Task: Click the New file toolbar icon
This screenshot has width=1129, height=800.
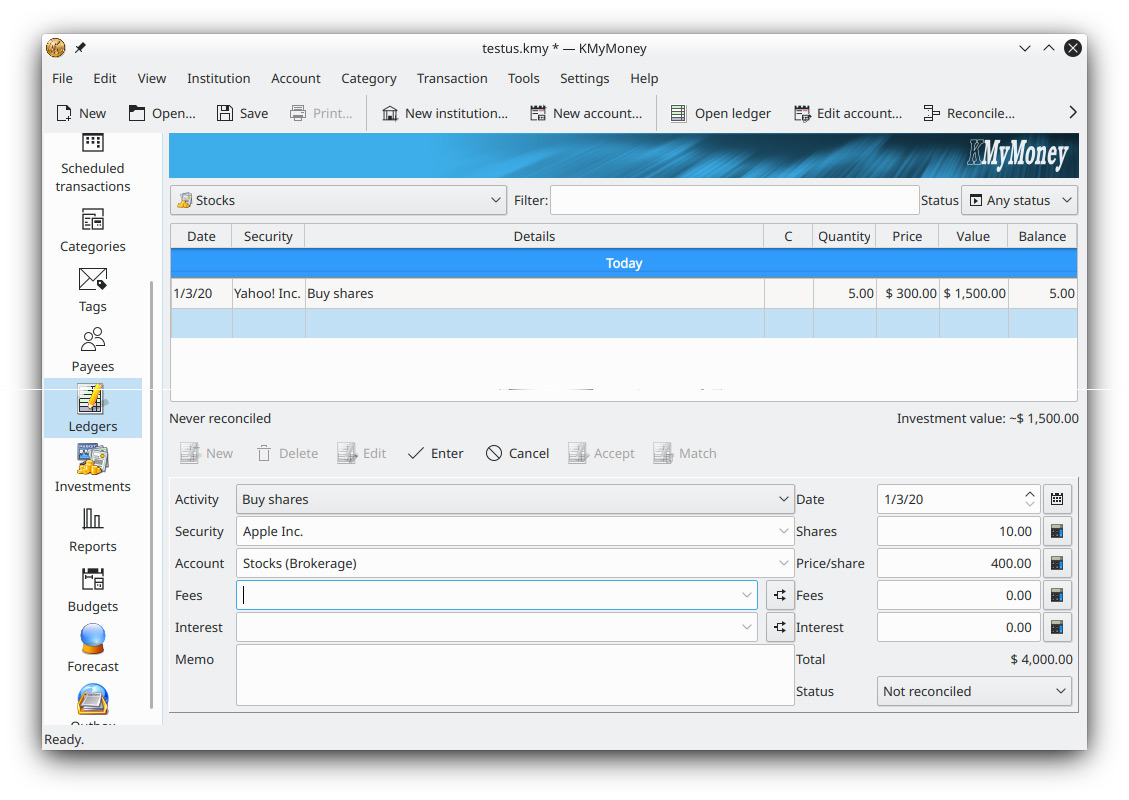Action: tap(81, 113)
